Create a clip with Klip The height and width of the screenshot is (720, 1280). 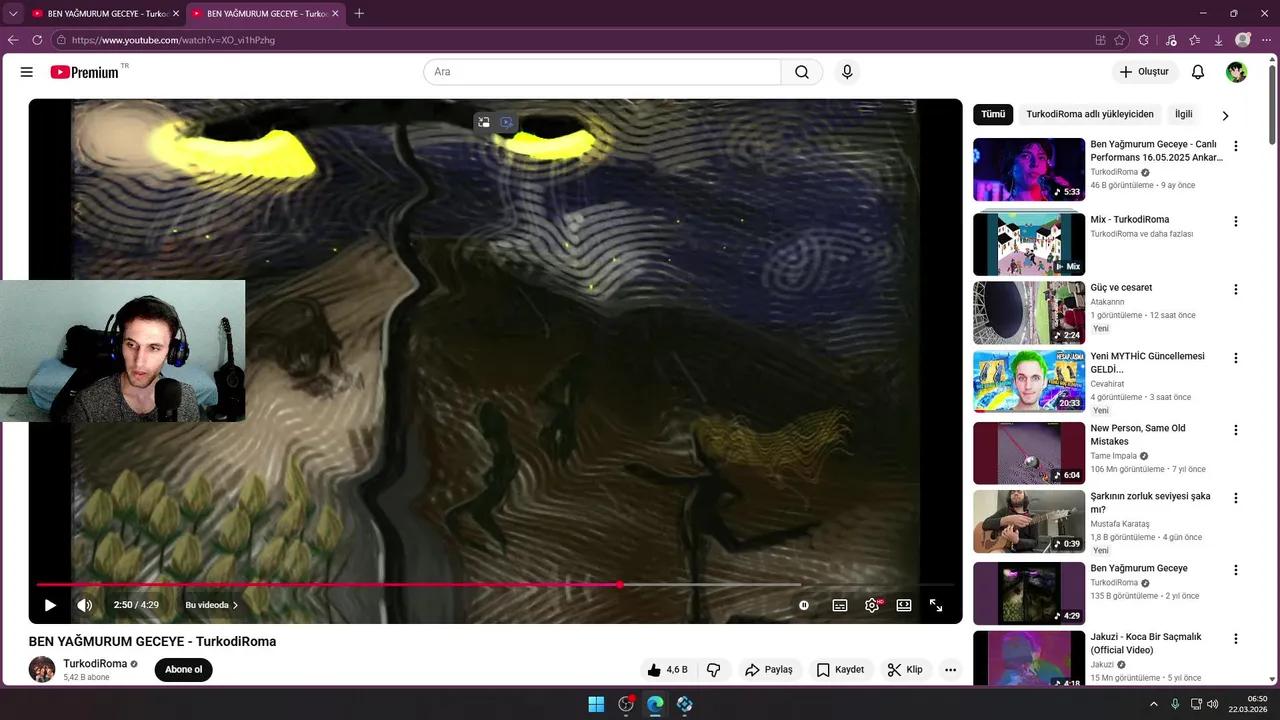coord(905,670)
